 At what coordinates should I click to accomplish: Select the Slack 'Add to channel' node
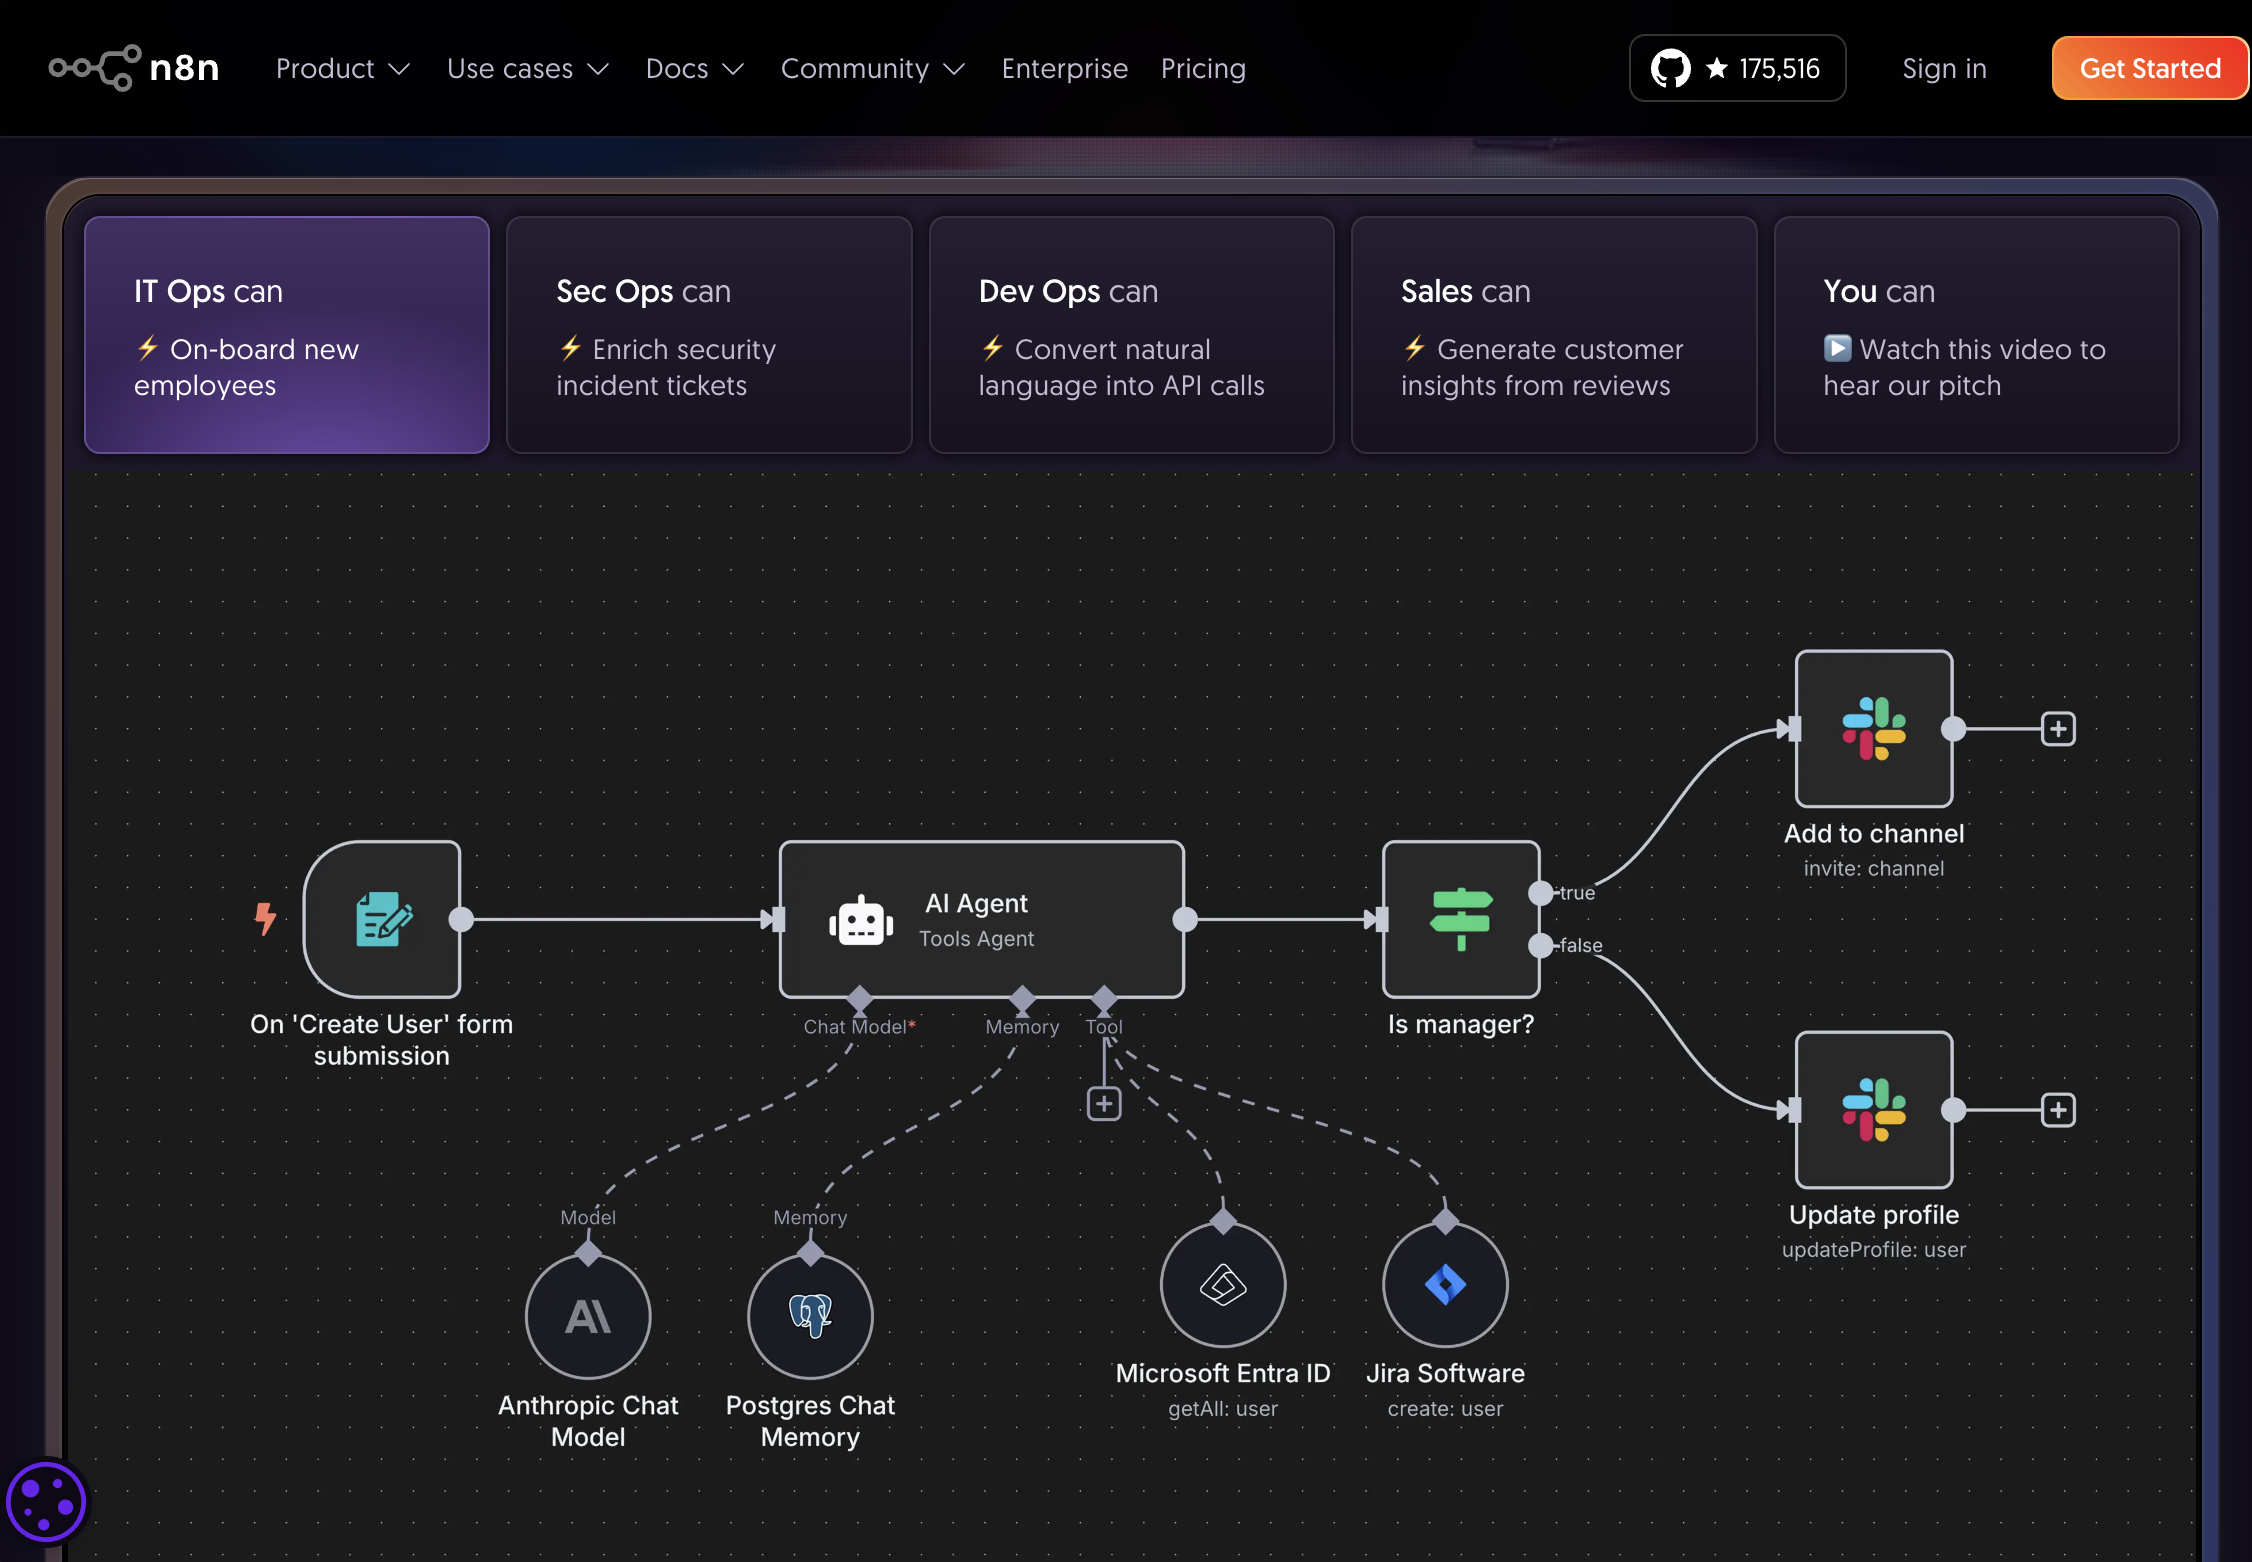pyautogui.click(x=1872, y=729)
